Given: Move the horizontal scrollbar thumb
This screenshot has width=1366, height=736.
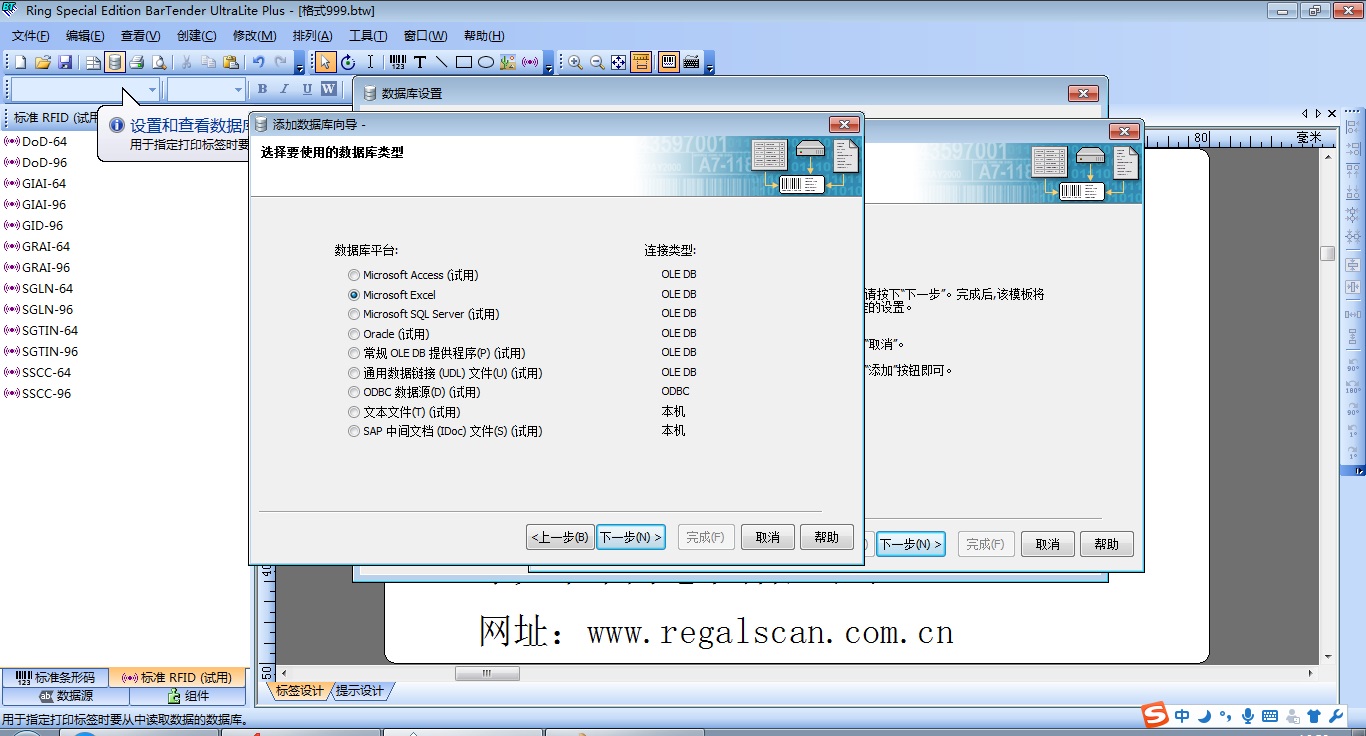Looking at the screenshot, I should 487,674.
